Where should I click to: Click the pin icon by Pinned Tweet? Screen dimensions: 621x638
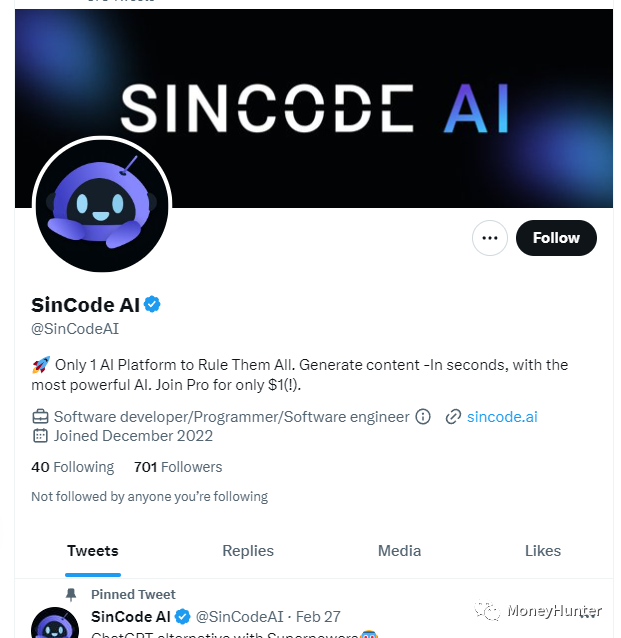(71, 594)
